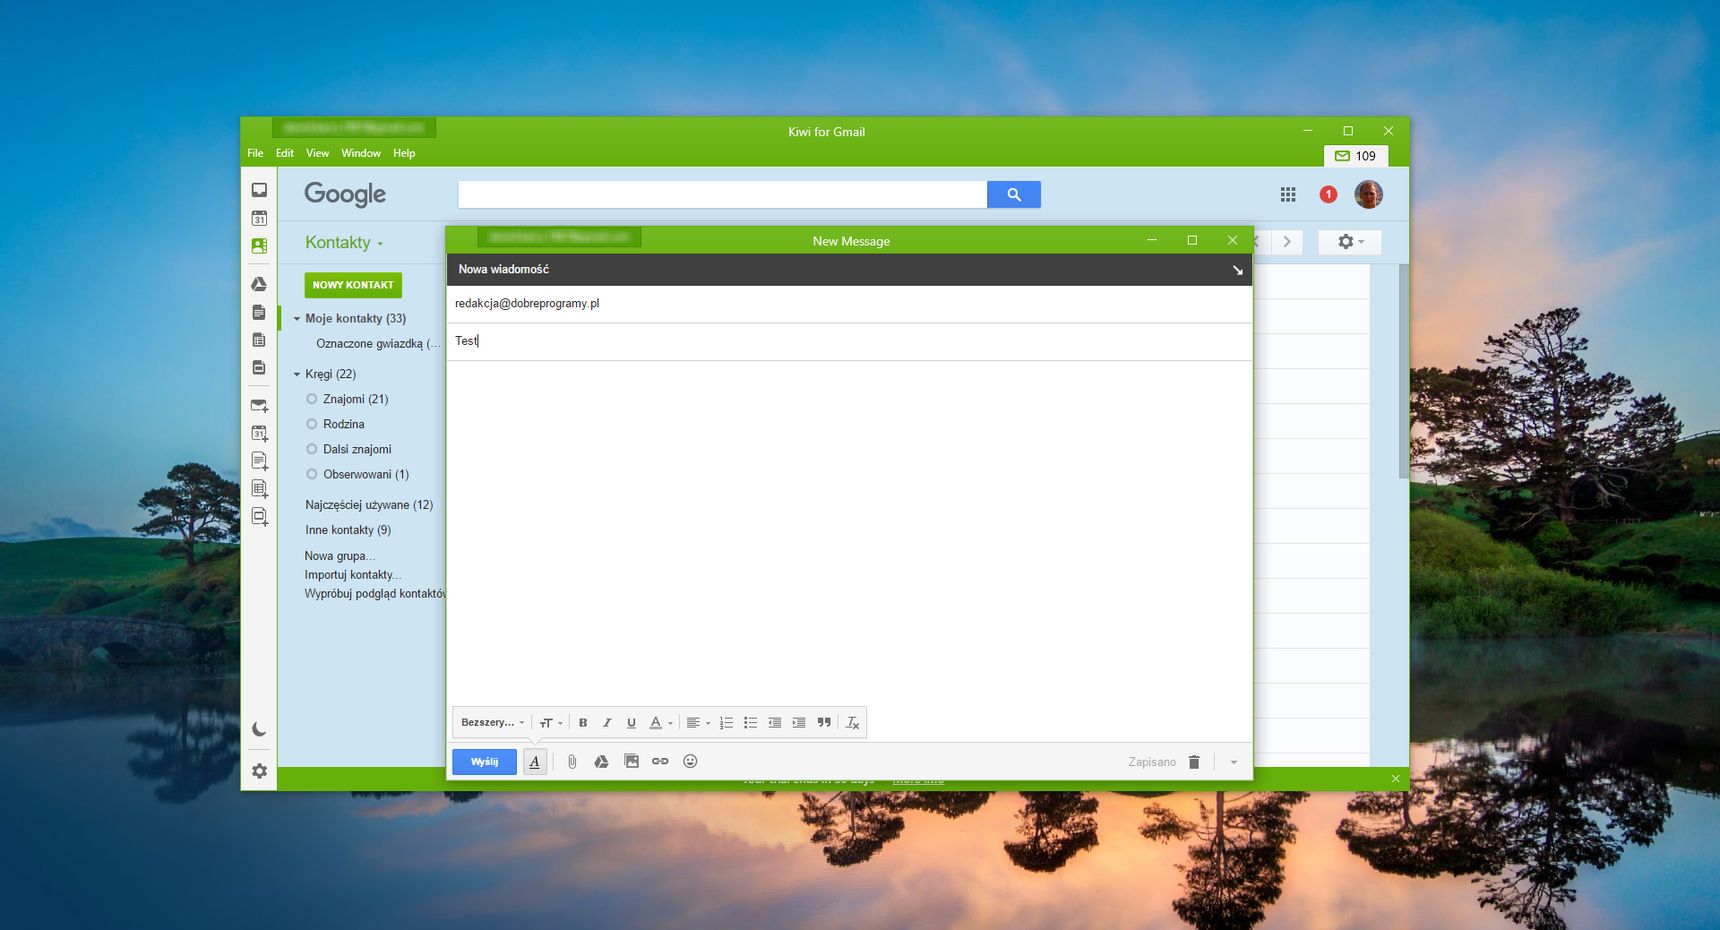Create new presentation from sidebar icon
The image size is (1720, 930).
click(x=259, y=517)
